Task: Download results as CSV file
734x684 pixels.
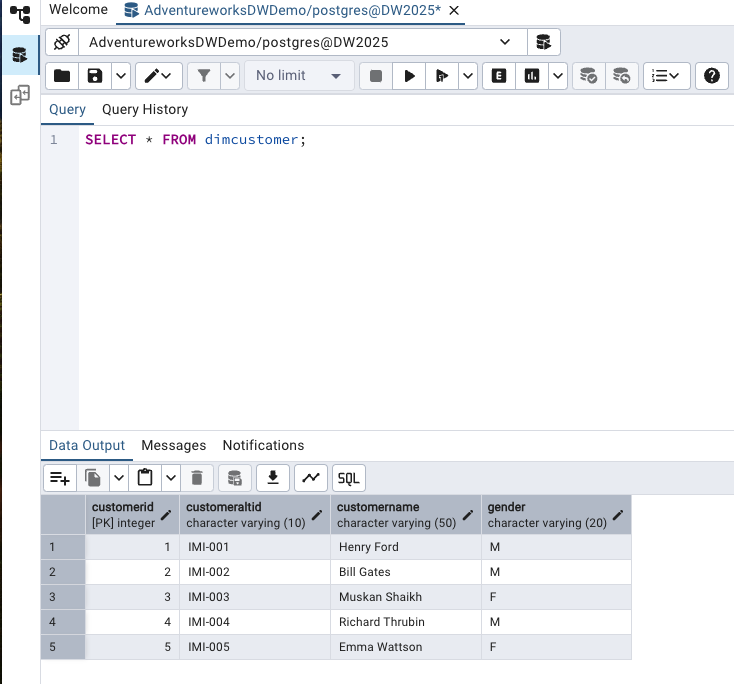Action: click(x=272, y=478)
